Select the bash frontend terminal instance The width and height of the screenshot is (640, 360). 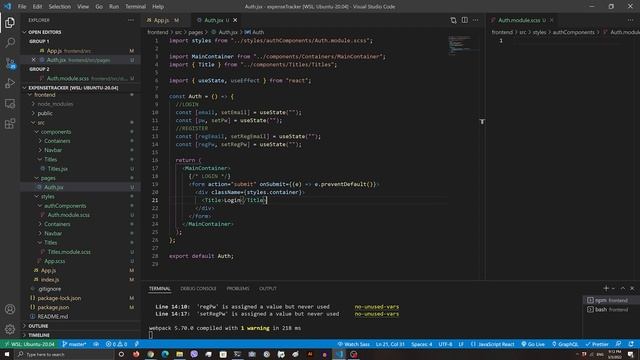tap(610, 309)
